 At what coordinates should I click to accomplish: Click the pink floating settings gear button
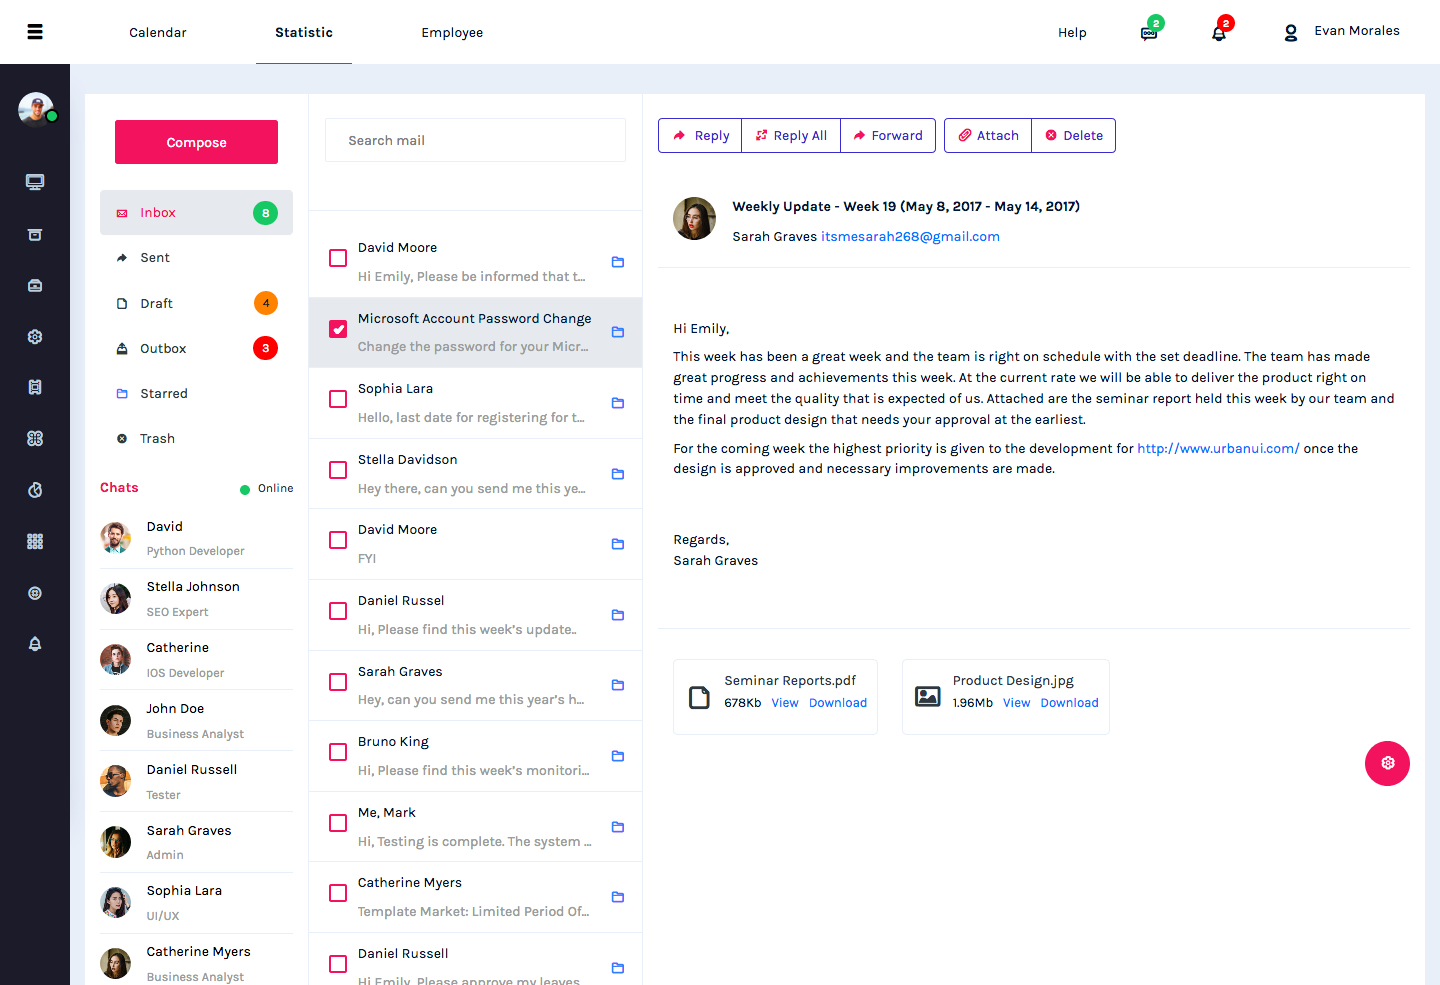pos(1387,763)
